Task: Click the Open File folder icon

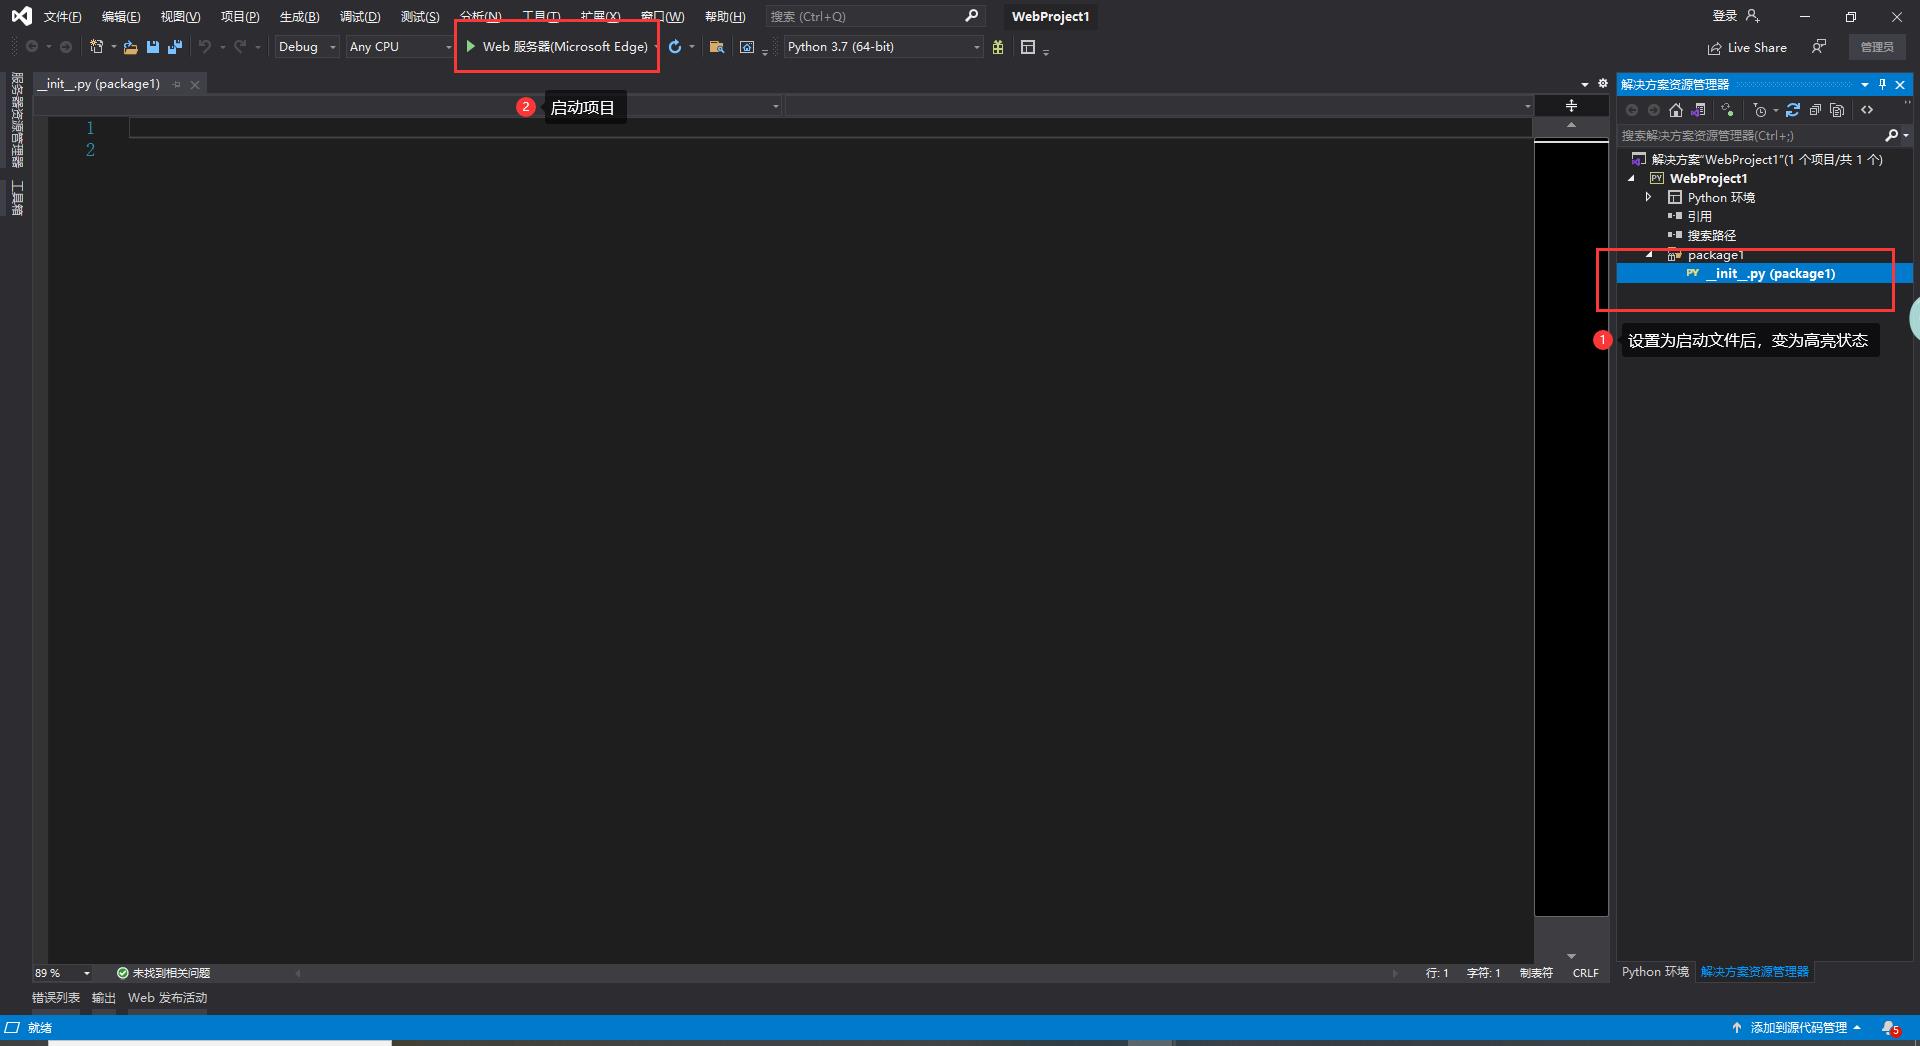Action: point(130,47)
